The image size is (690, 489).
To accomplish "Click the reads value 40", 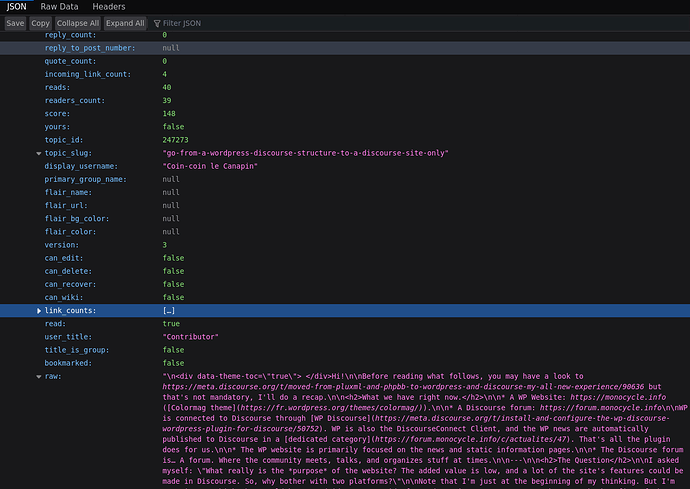I will (167, 88).
